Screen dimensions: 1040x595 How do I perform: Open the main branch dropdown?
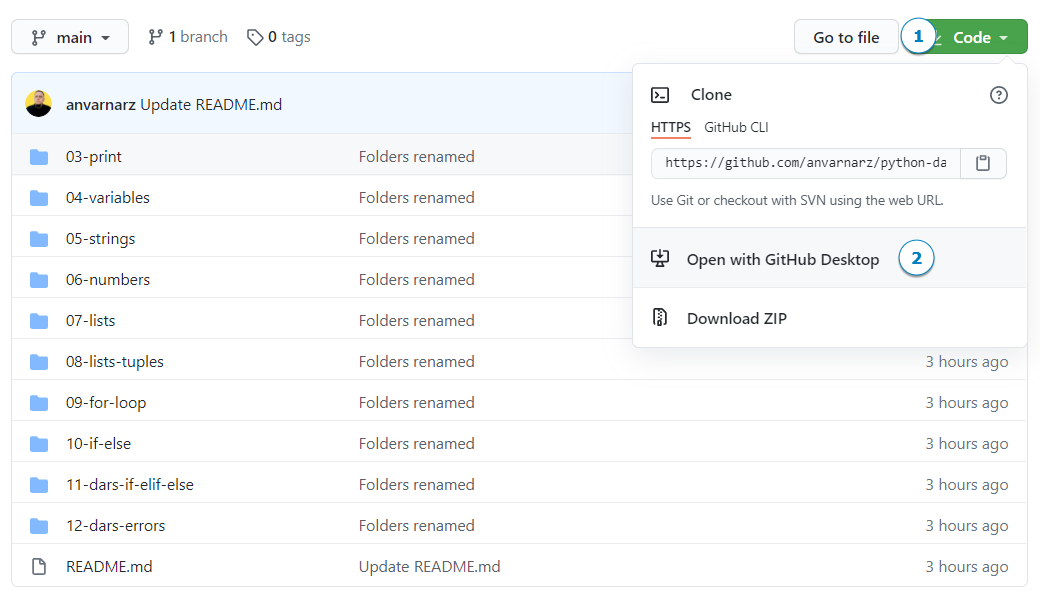70,37
